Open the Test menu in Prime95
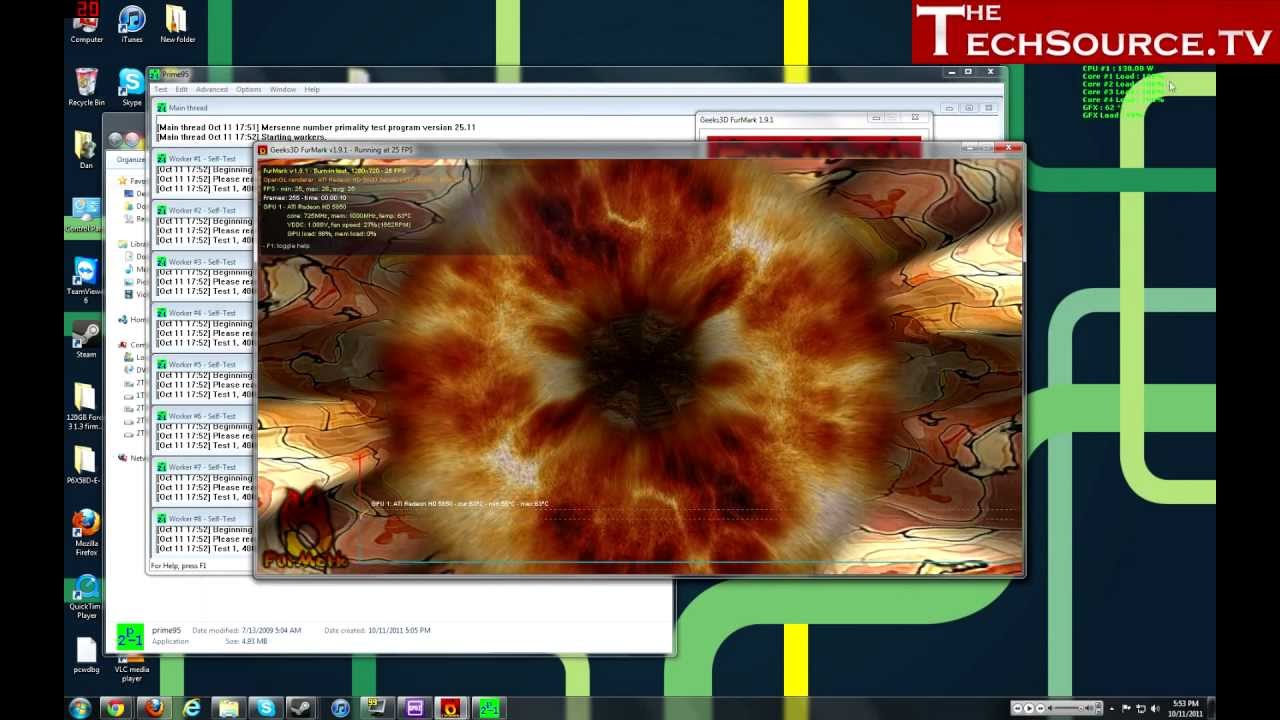 click(160, 89)
